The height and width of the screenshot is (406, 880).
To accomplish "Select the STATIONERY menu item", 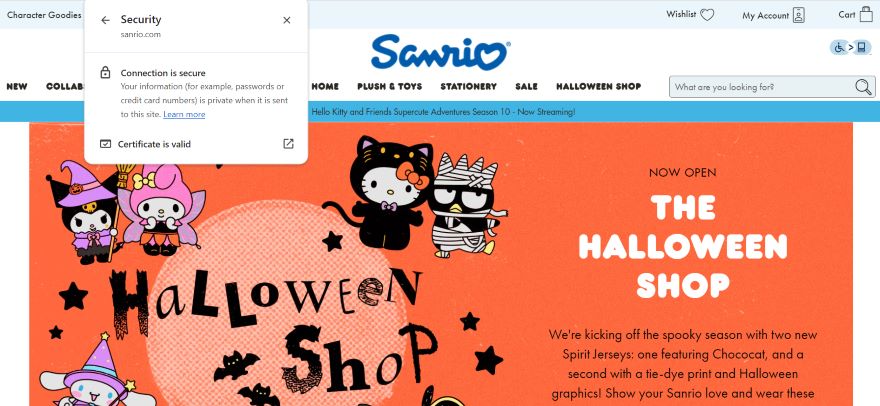I will (469, 86).
